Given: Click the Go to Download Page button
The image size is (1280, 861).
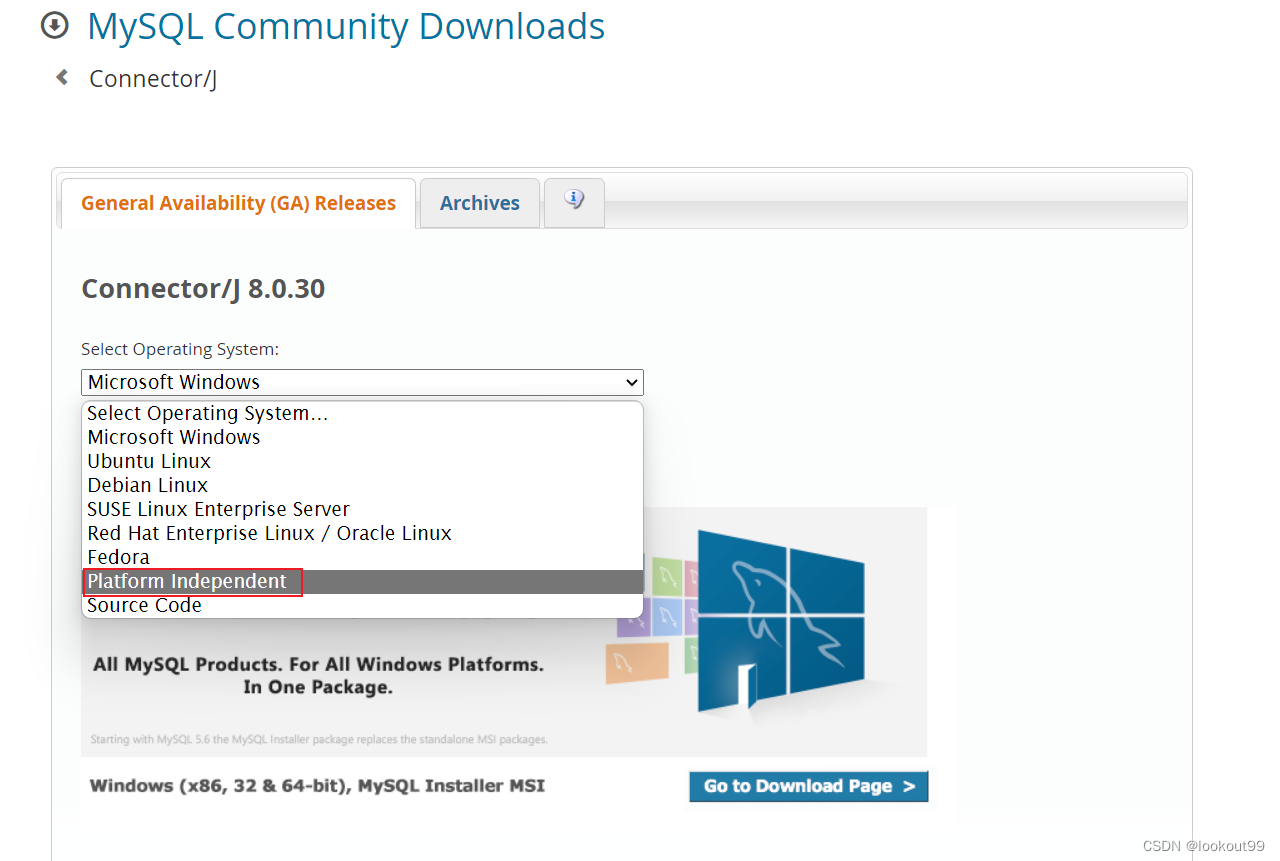Looking at the screenshot, I should [809, 786].
